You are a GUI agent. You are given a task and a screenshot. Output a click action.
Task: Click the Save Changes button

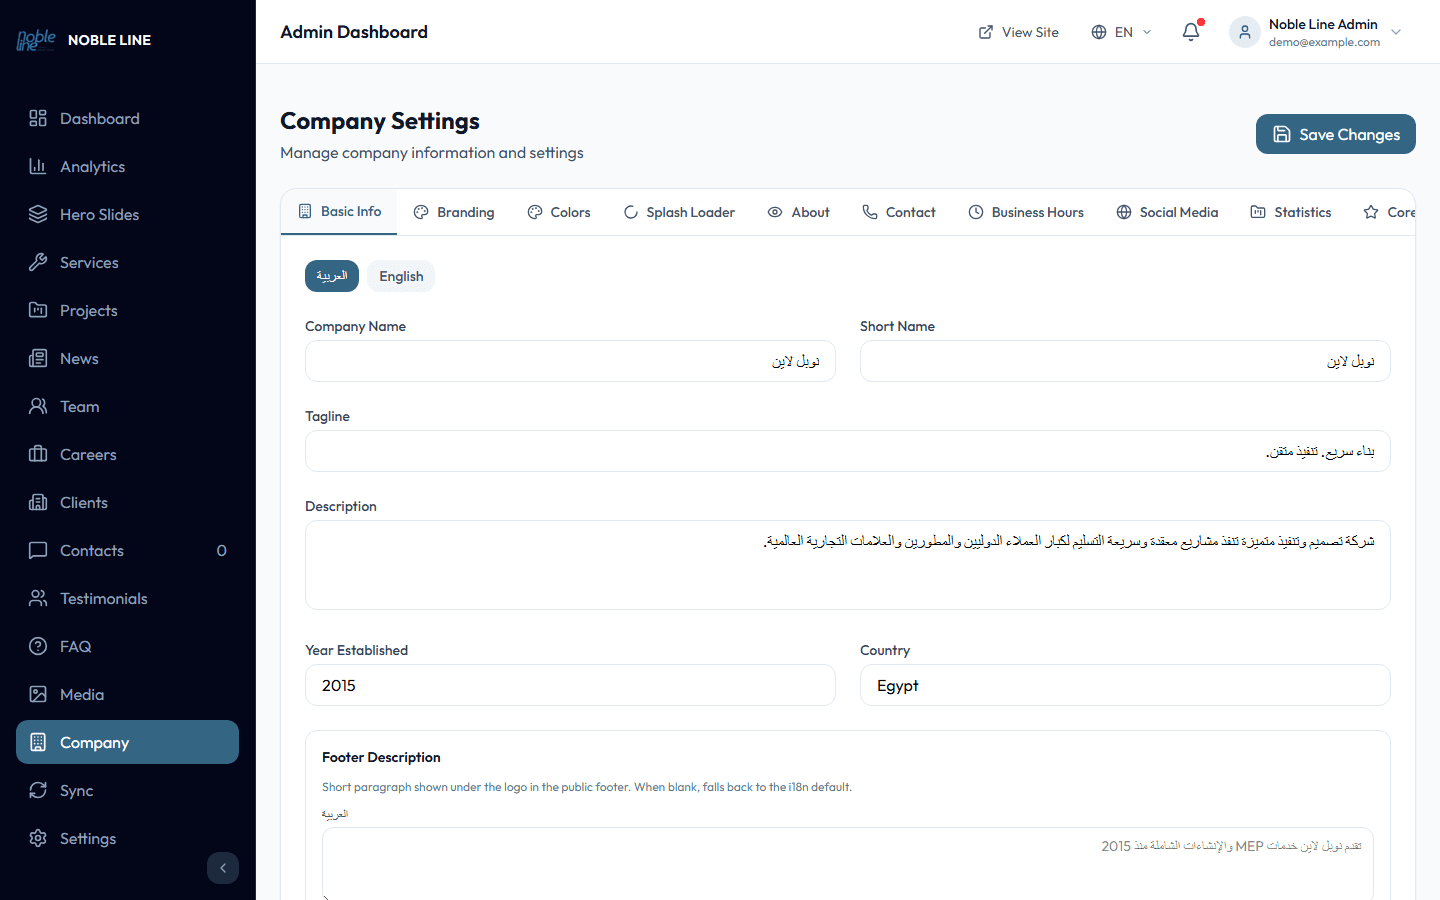(1336, 134)
